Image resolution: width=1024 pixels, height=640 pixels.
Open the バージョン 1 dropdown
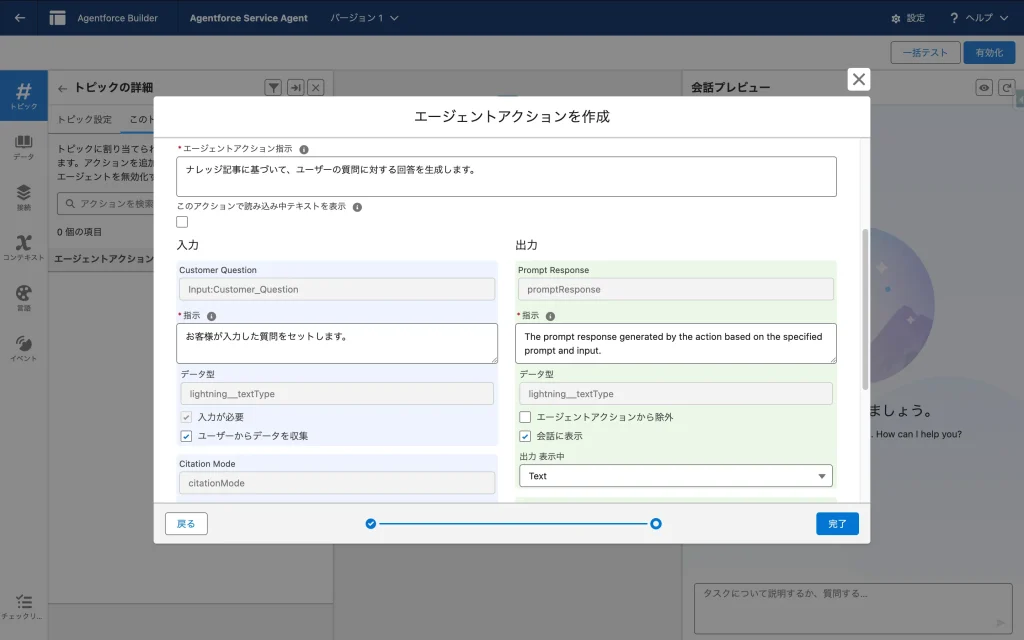364,18
